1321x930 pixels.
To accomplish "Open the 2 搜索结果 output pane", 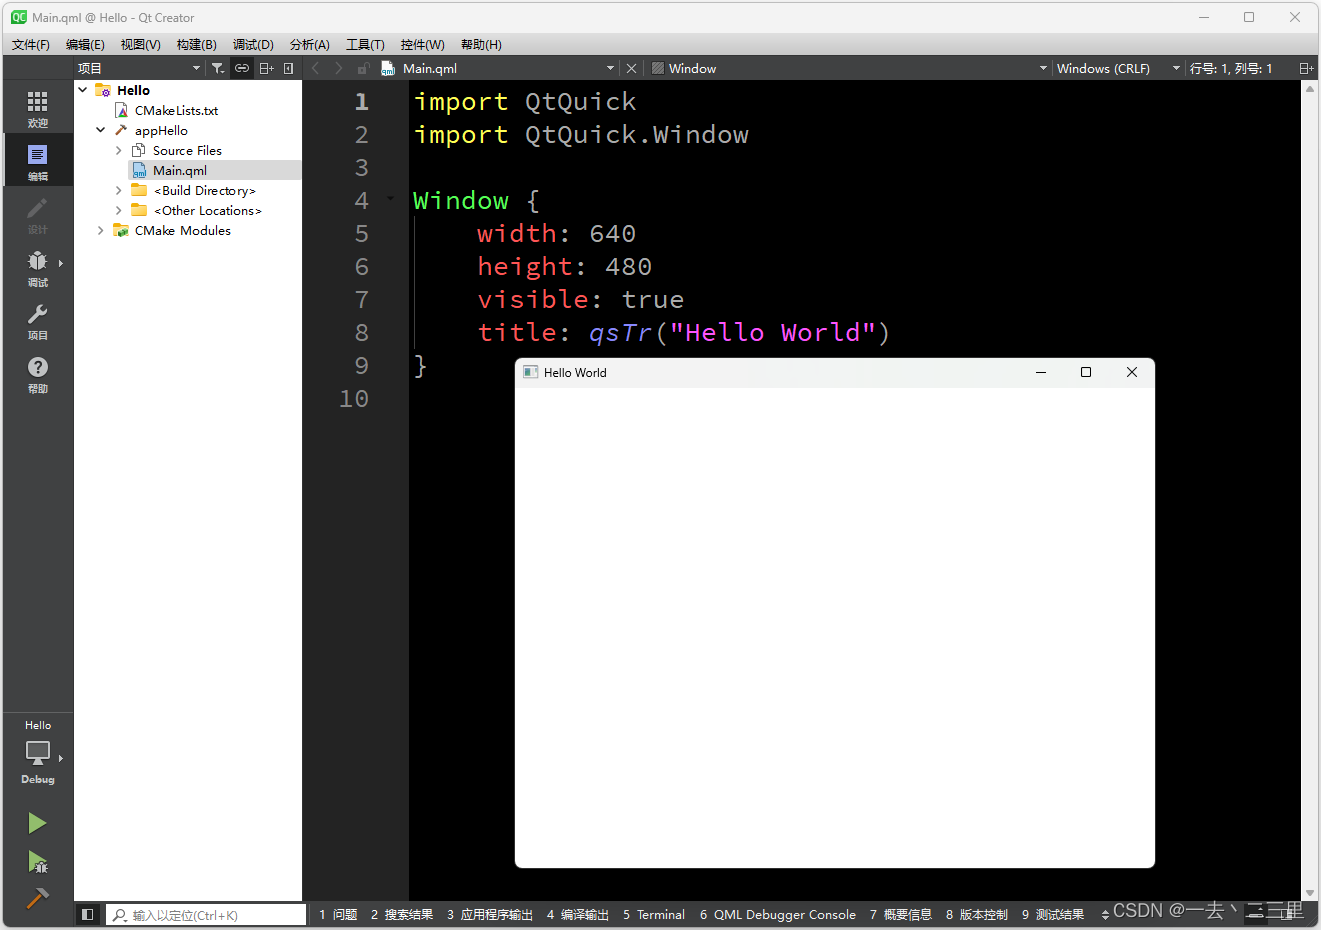I will (x=402, y=914).
